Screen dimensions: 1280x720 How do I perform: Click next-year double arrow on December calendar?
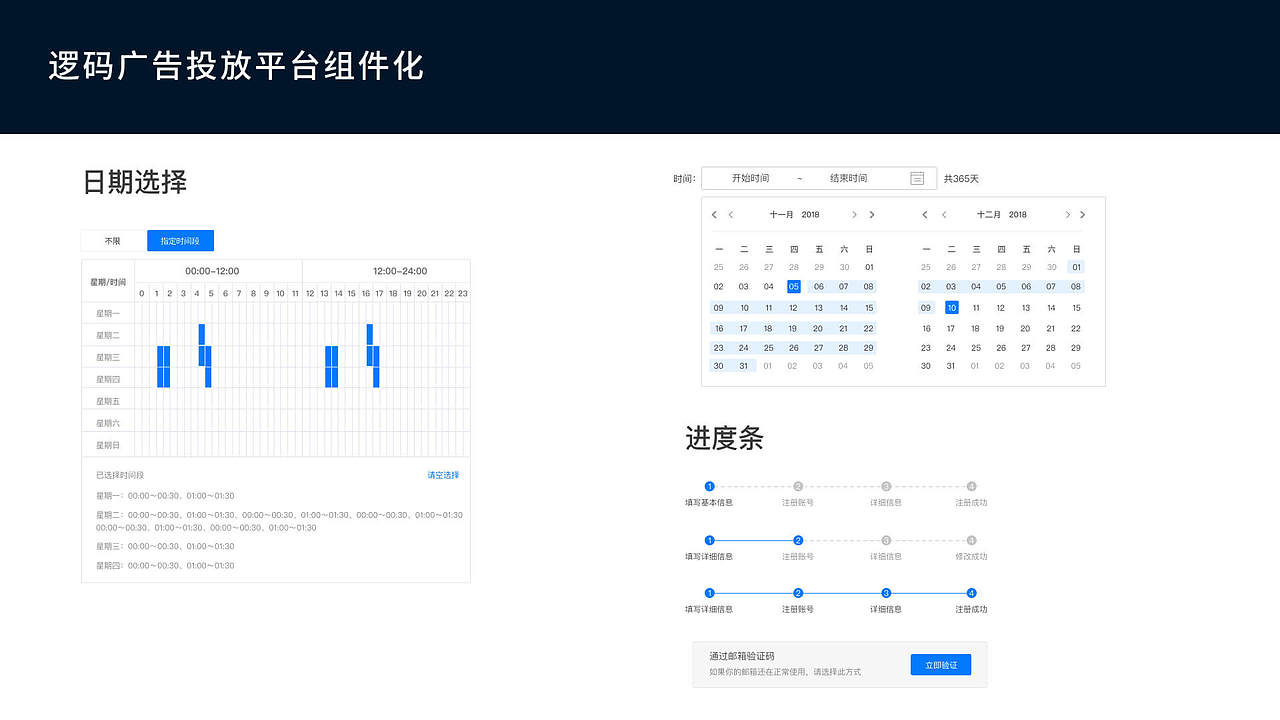click(x=1082, y=214)
